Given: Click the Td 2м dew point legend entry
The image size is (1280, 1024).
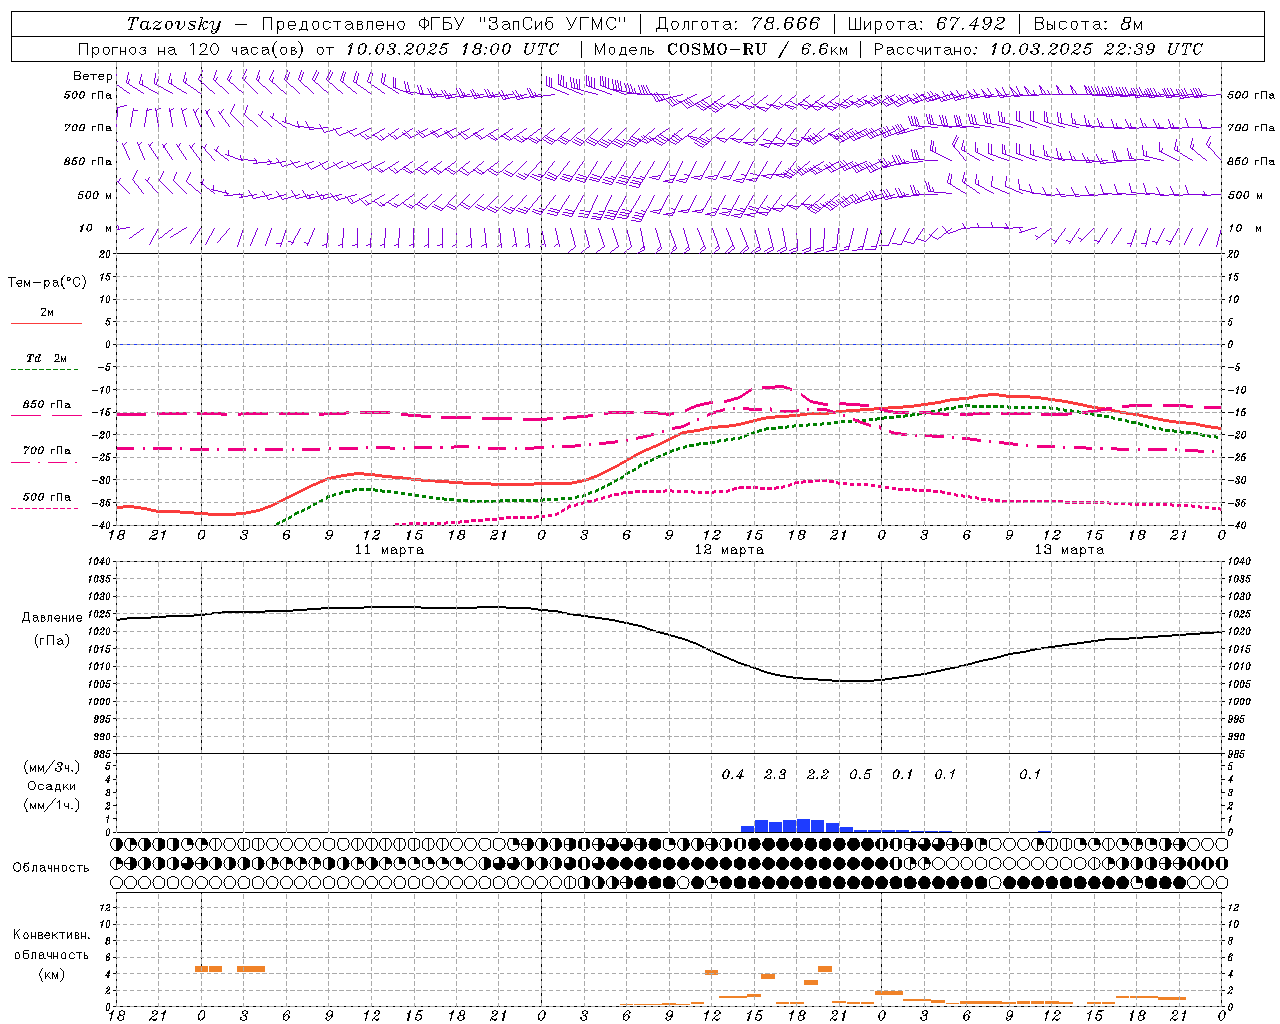Looking at the screenshot, I should coord(47,358).
